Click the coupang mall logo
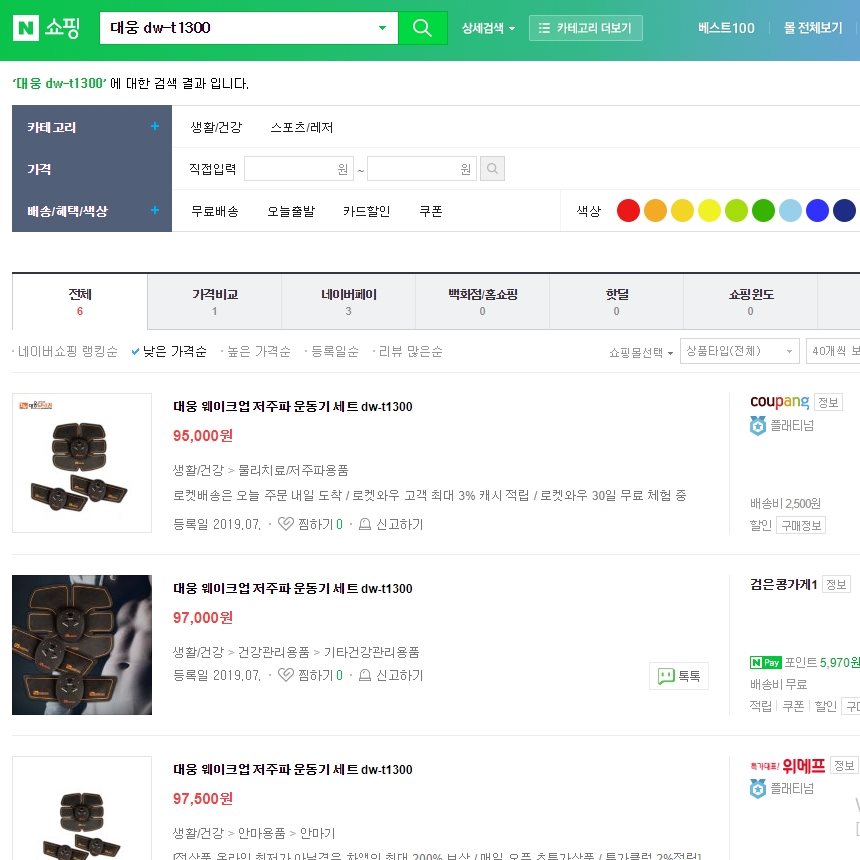The width and height of the screenshot is (860, 860). pyautogui.click(x=779, y=402)
